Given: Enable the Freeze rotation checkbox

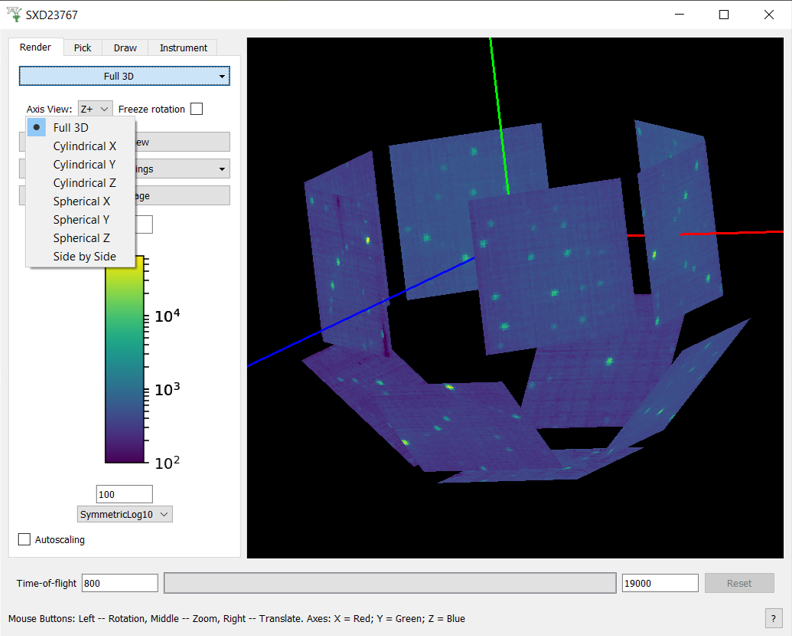Looking at the screenshot, I should 196,109.
